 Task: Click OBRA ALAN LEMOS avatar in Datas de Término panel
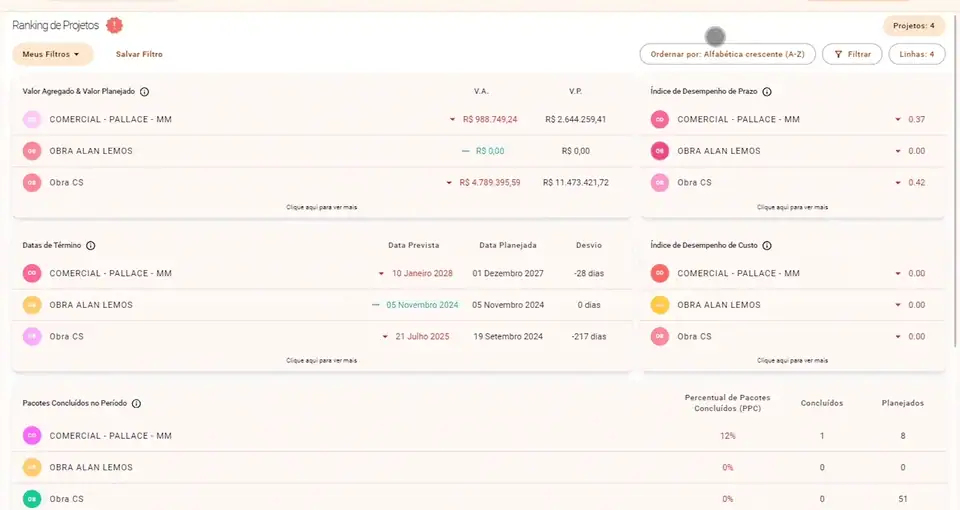tap(32, 305)
